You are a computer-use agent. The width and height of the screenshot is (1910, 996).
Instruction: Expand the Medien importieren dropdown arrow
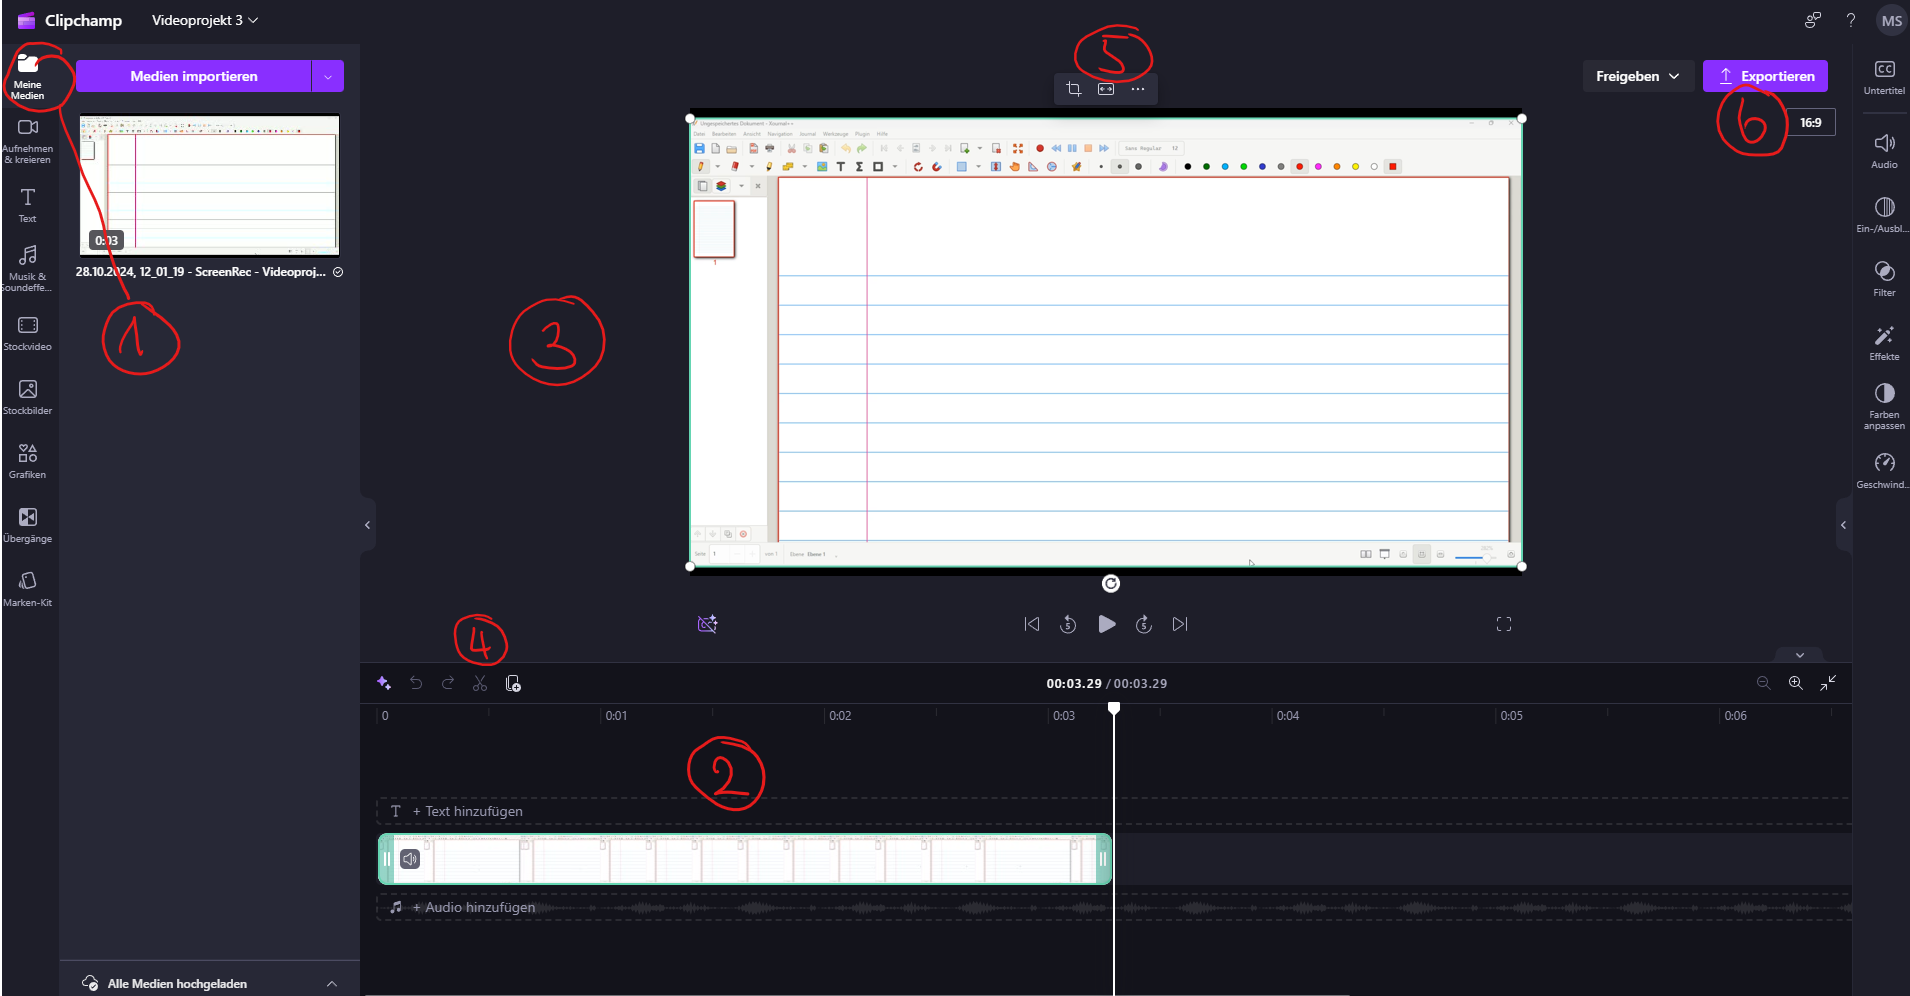pos(328,76)
